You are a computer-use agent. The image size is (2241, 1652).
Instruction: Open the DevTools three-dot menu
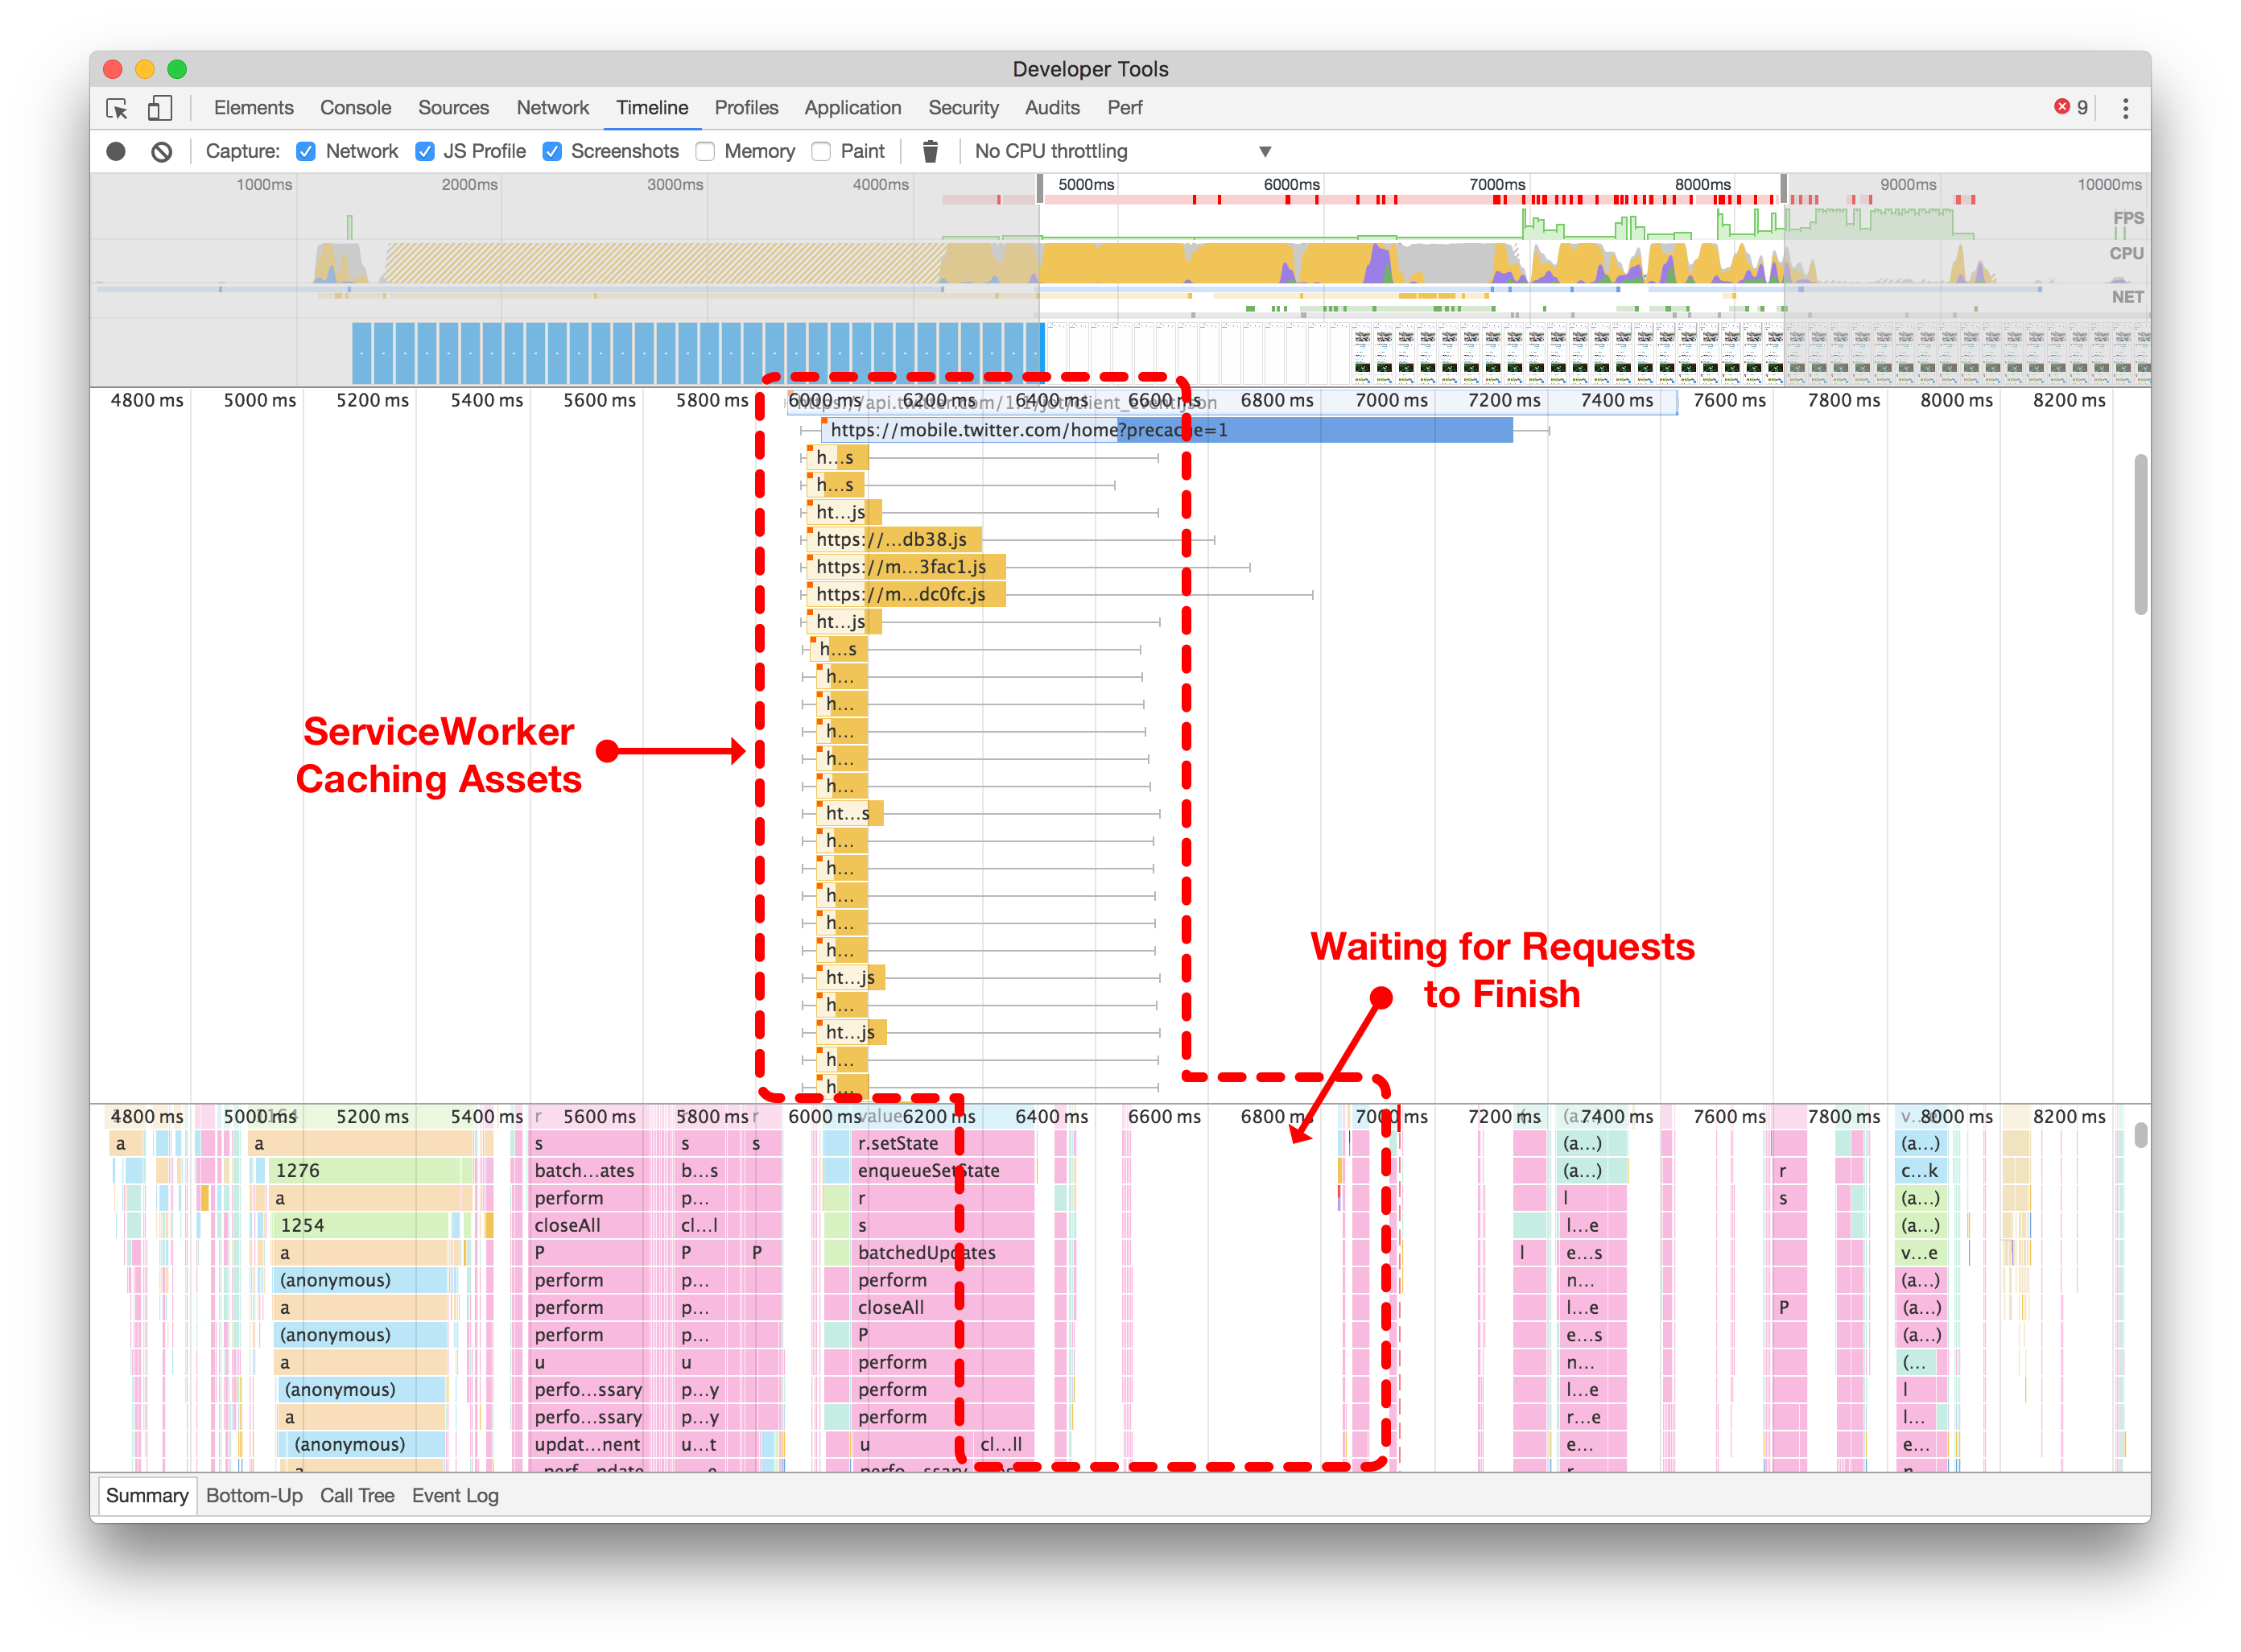click(2125, 108)
